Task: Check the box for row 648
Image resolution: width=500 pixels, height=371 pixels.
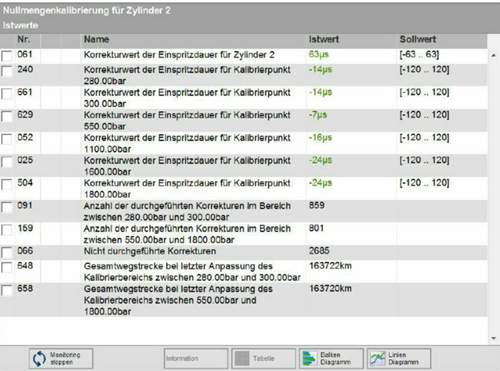Action: [7, 268]
